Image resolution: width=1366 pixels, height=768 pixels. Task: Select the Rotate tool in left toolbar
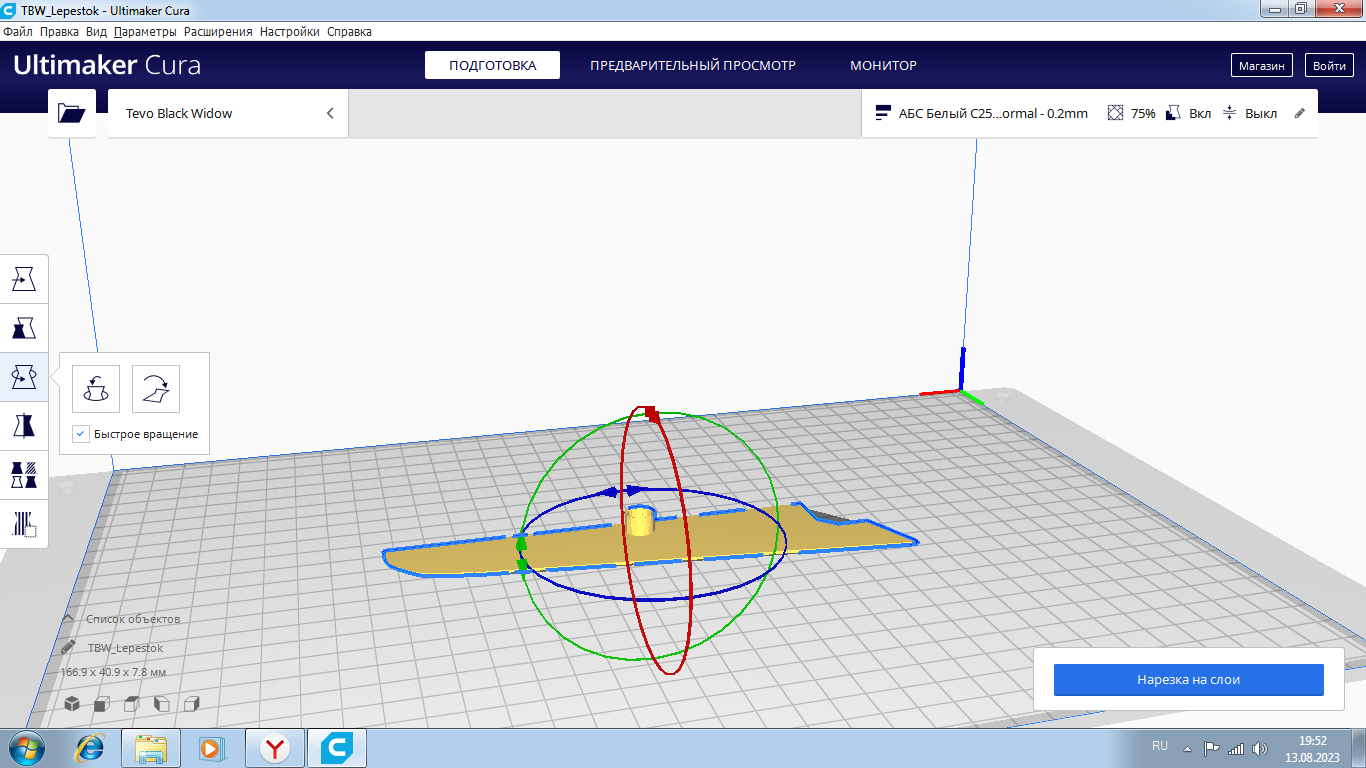click(x=24, y=377)
